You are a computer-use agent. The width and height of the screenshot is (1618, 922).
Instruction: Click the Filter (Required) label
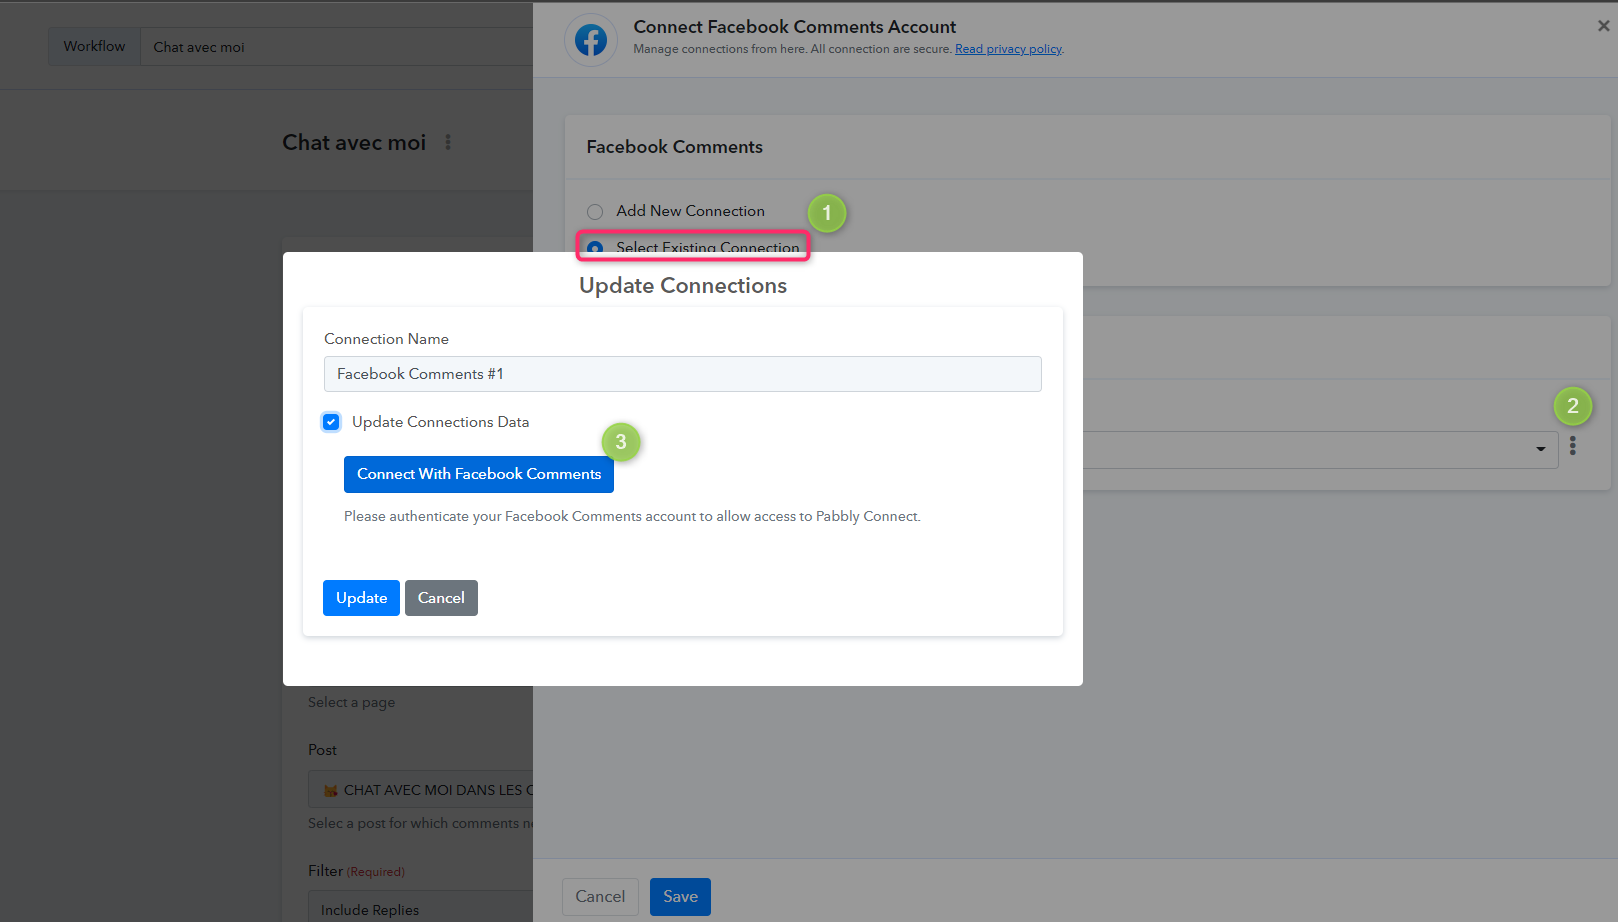coord(356,871)
